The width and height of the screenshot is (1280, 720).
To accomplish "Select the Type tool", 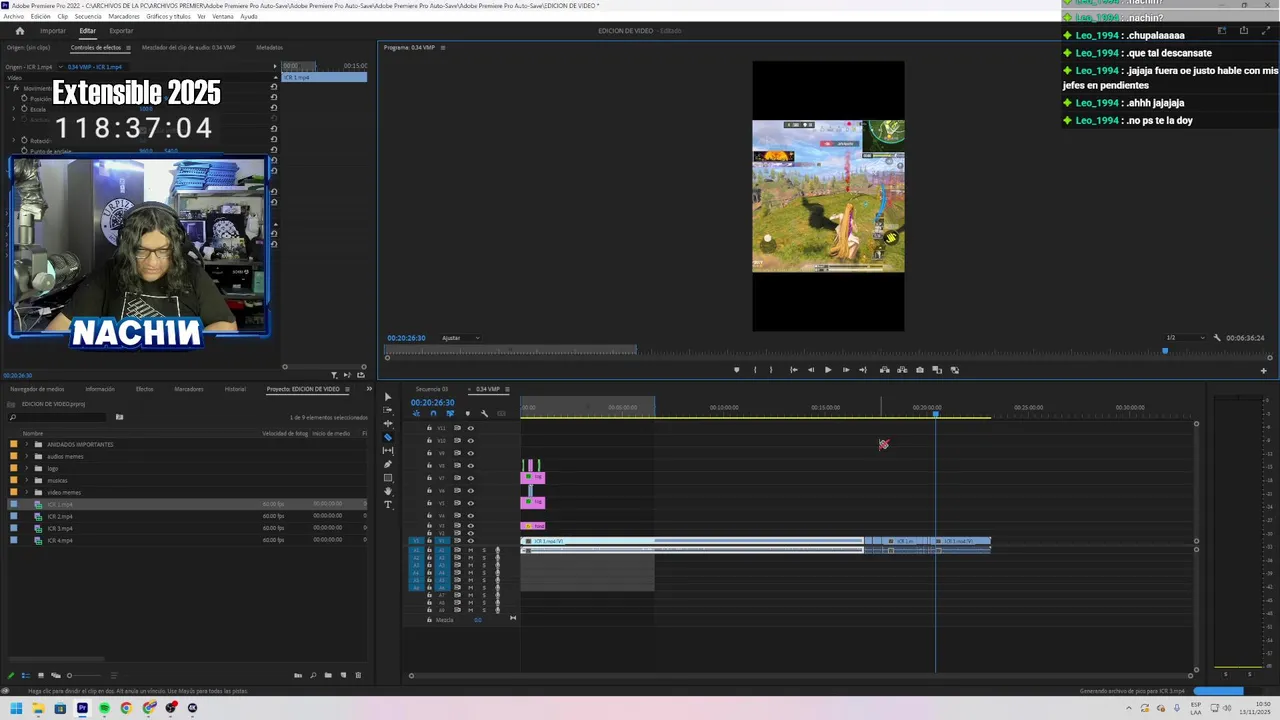I will (x=388, y=505).
